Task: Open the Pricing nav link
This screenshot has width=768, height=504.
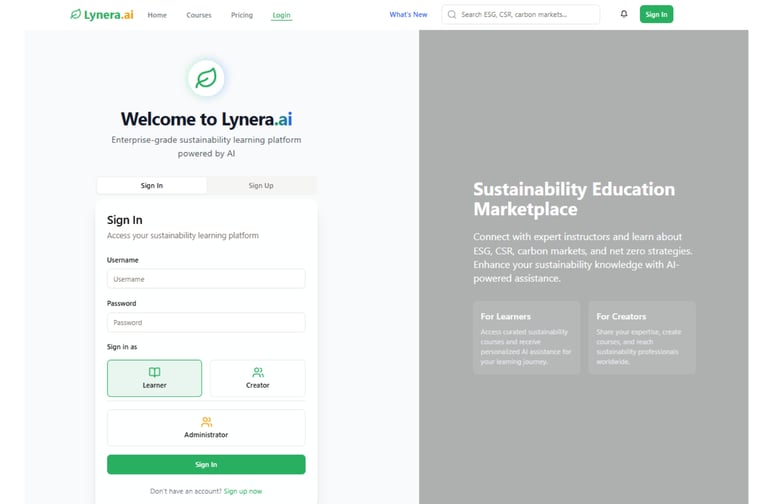Action: pyautogui.click(x=242, y=15)
